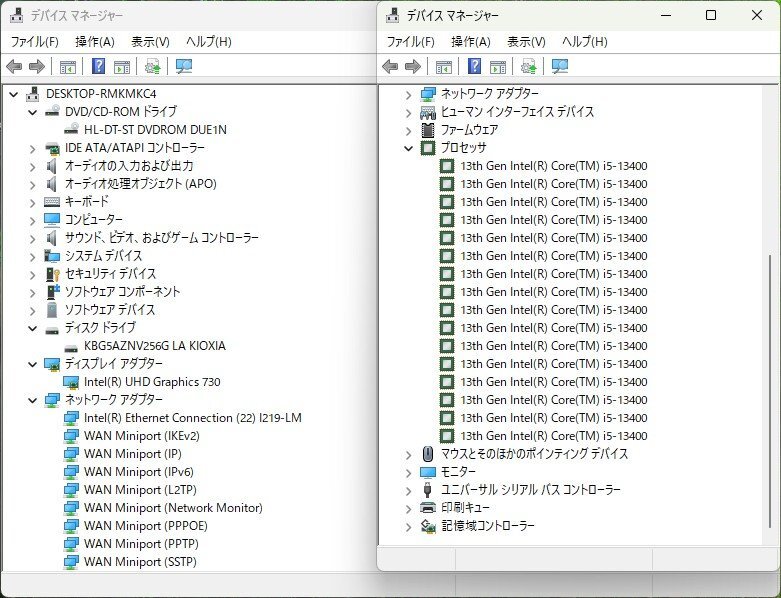Select サウンド、ビデオ、およびゲーム コントローラー label
781x598 pixels.
click(162, 238)
